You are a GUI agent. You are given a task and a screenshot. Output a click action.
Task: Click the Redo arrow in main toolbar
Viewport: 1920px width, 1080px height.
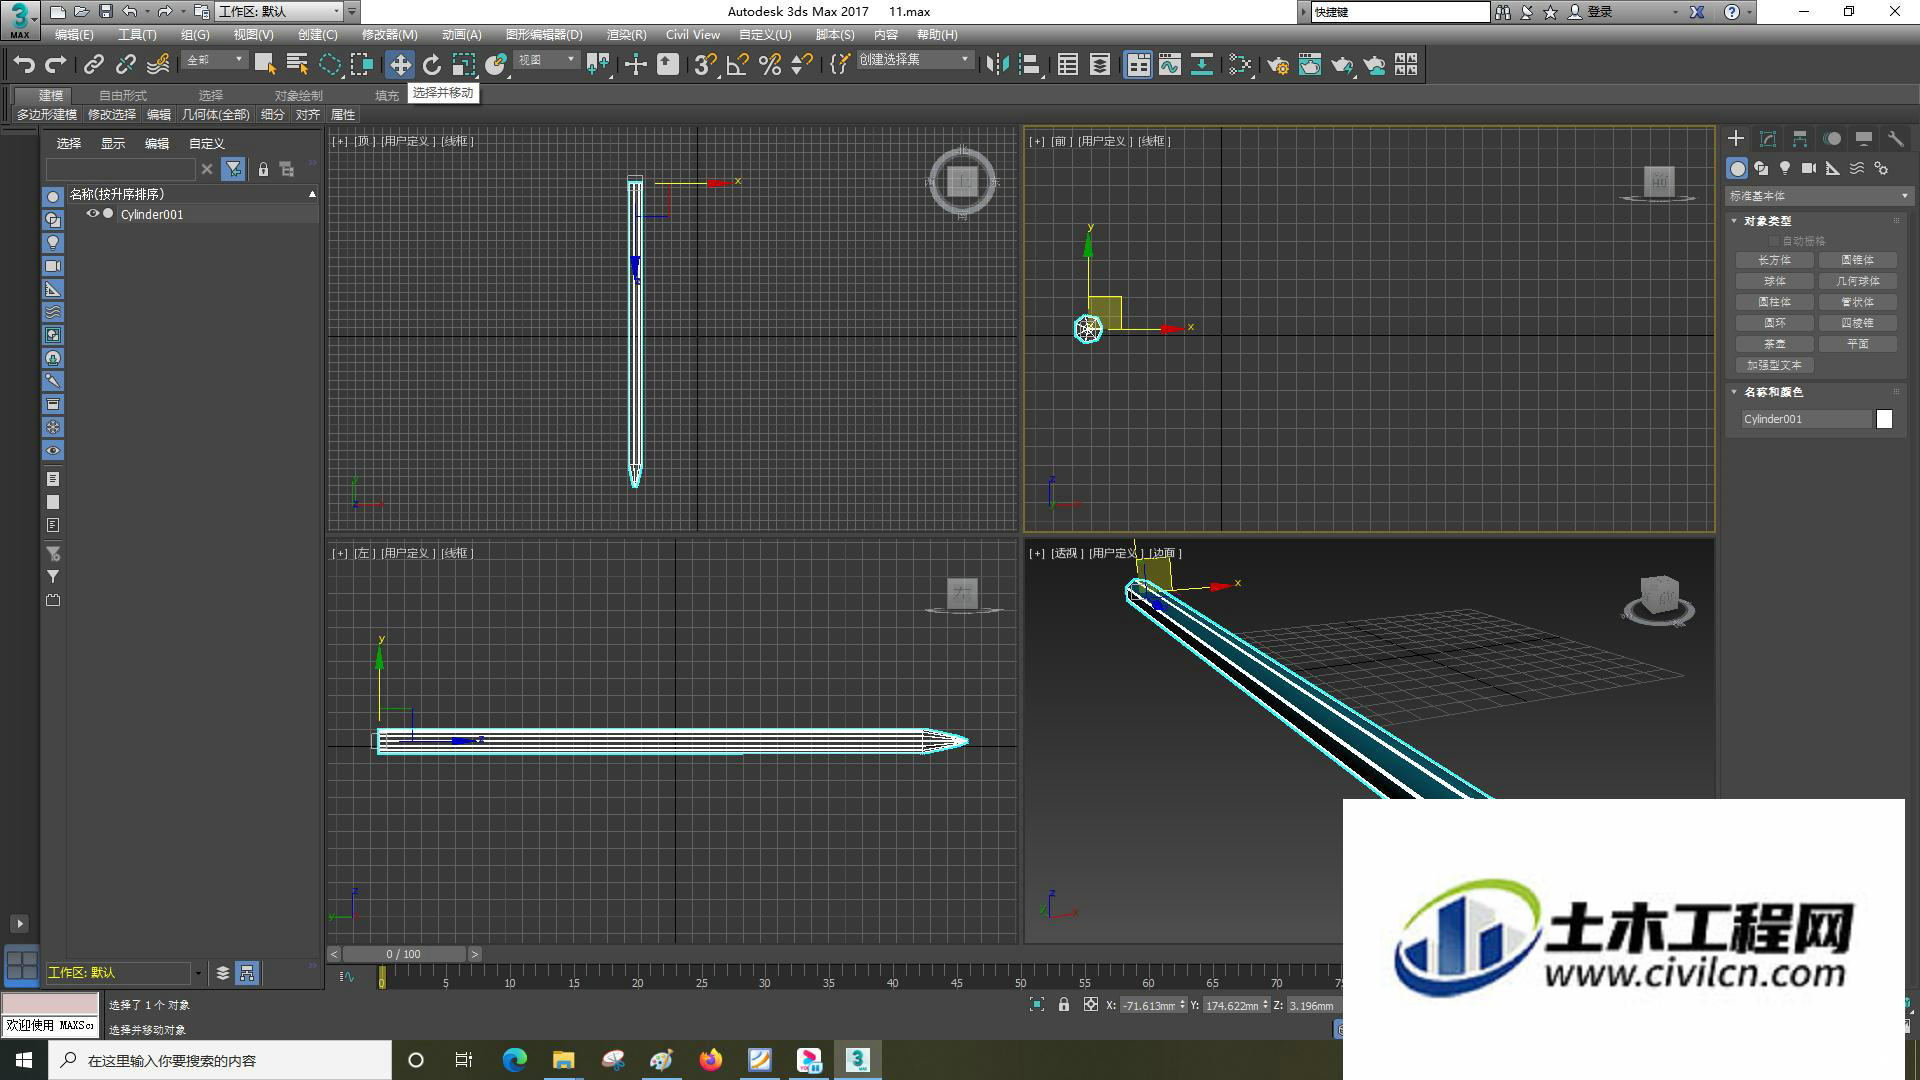[x=56, y=65]
